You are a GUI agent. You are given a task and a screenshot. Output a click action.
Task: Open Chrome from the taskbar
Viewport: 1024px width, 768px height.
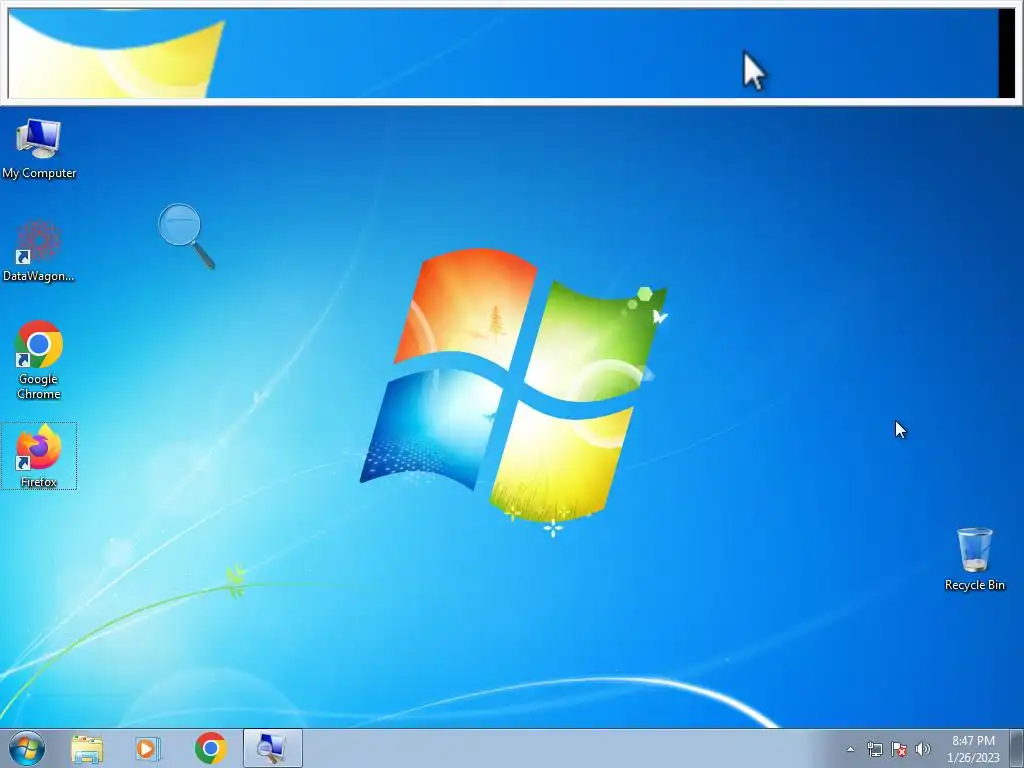(210, 748)
